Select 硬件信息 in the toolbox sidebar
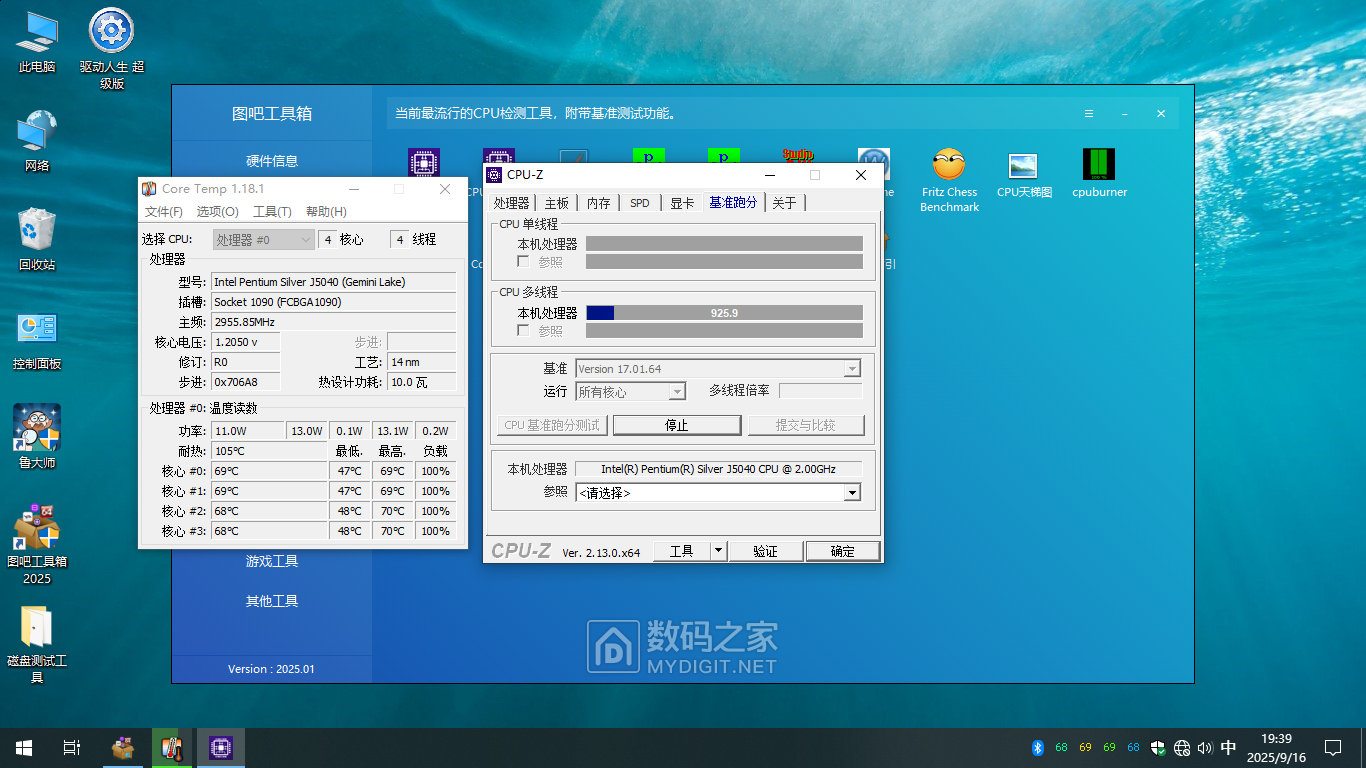The height and width of the screenshot is (768, 1366). coord(272,161)
